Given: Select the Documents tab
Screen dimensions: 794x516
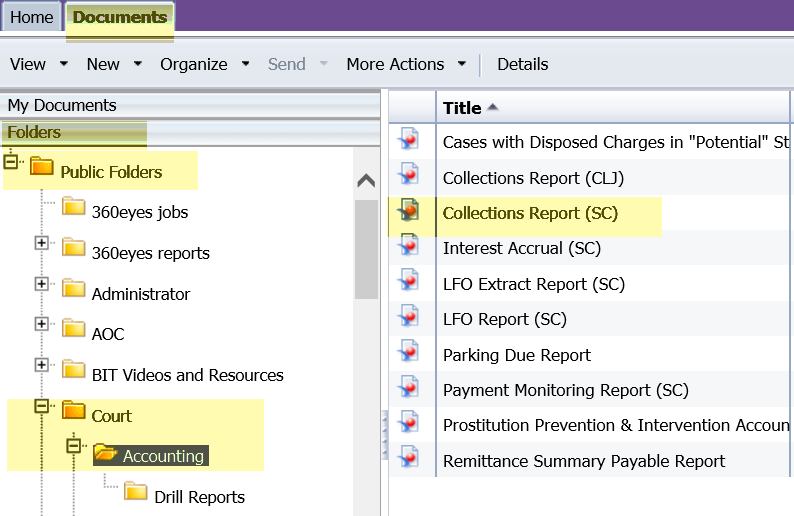Looking at the screenshot, I should pyautogui.click(x=120, y=17).
